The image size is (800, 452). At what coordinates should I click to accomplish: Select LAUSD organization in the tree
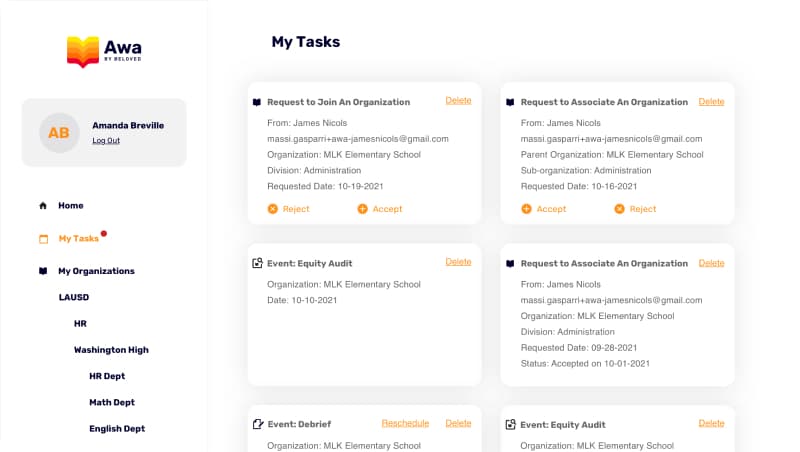pos(74,298)
